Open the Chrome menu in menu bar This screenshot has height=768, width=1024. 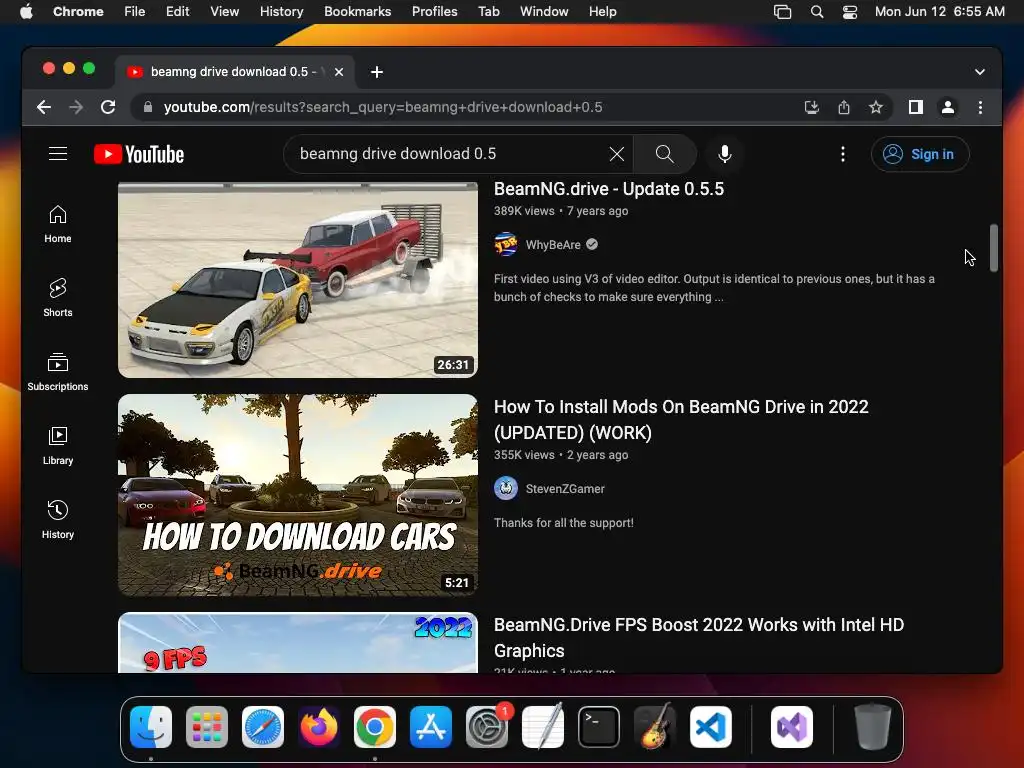[78, 11]
